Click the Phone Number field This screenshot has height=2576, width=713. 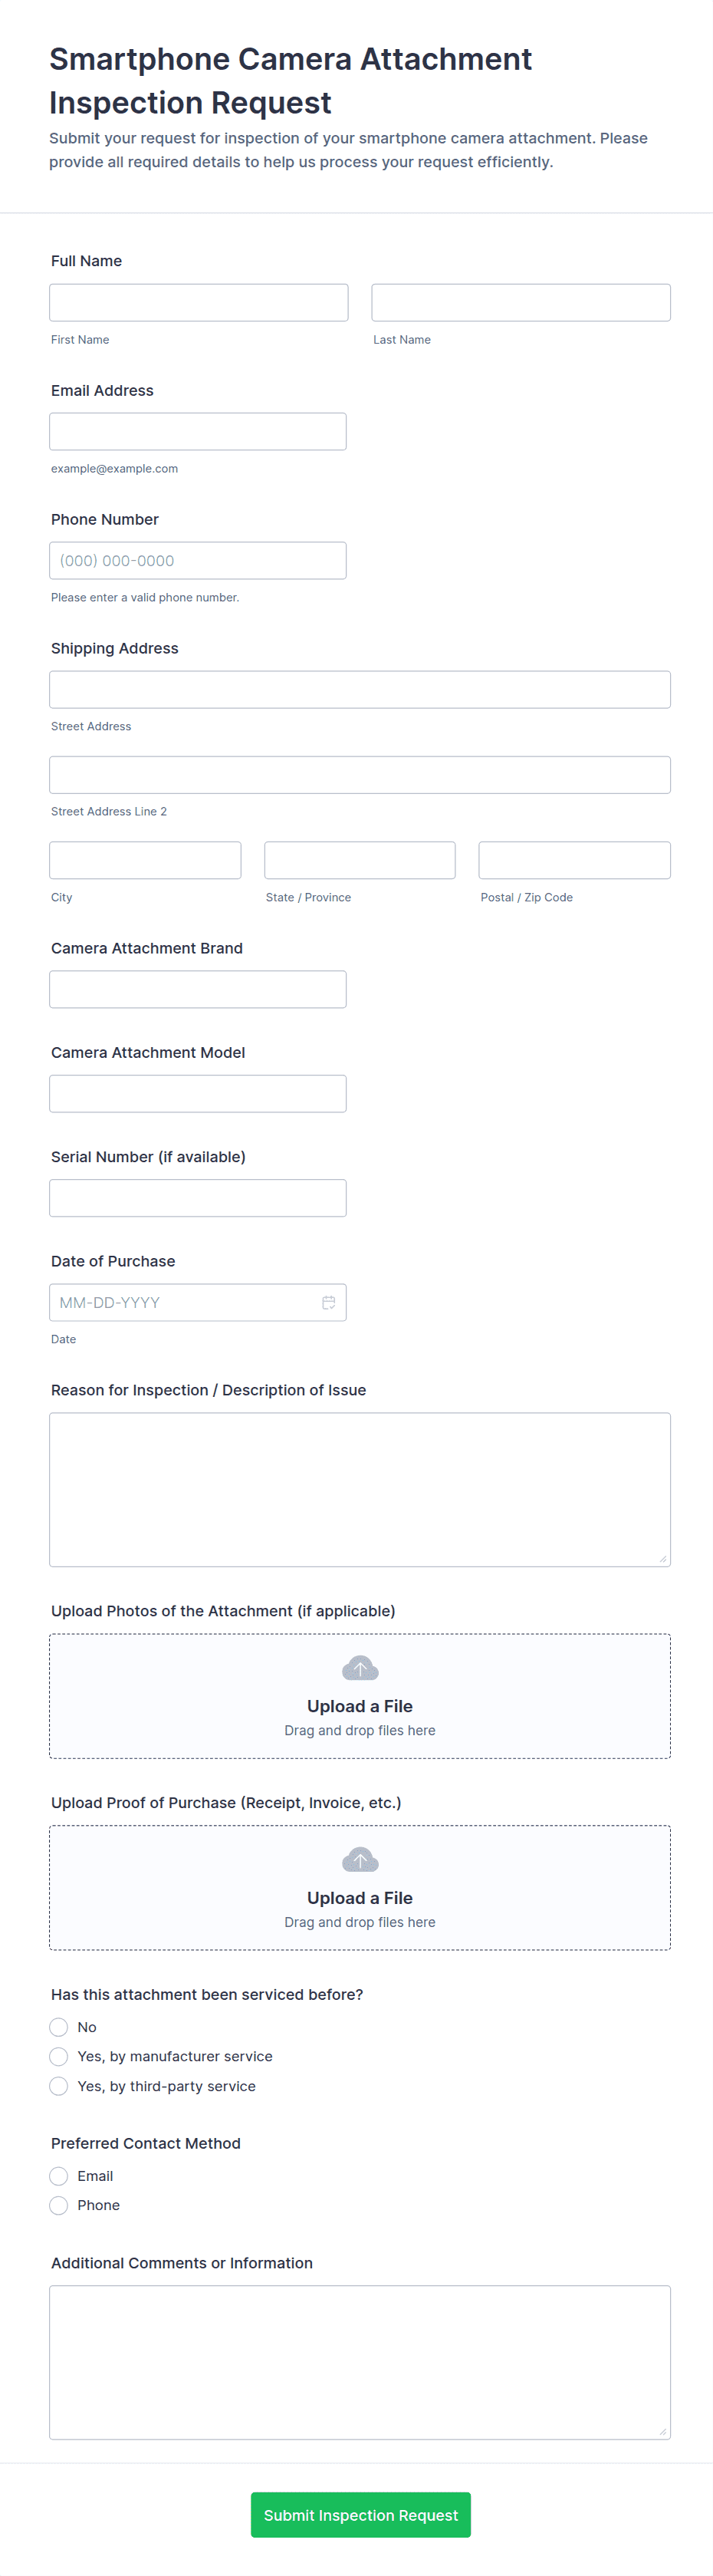click(x=198, y=560)
